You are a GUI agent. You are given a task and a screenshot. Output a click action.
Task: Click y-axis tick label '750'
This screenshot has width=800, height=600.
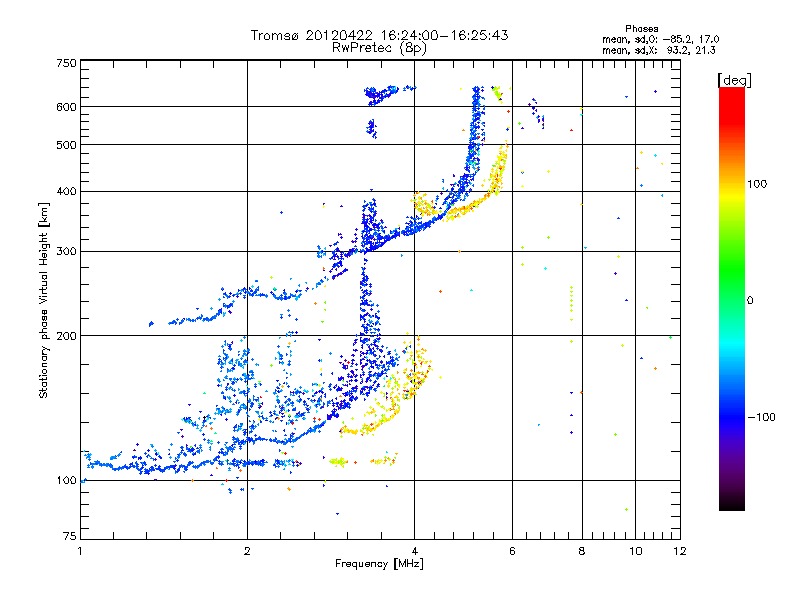pyautogui.click(x=66, y=63)
